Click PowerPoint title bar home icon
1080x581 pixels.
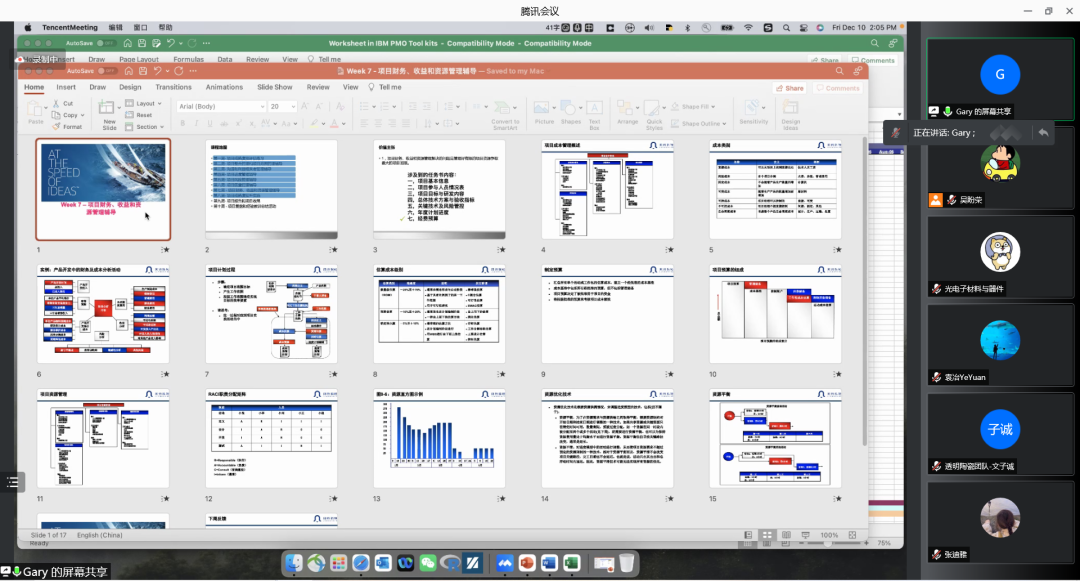128,71
